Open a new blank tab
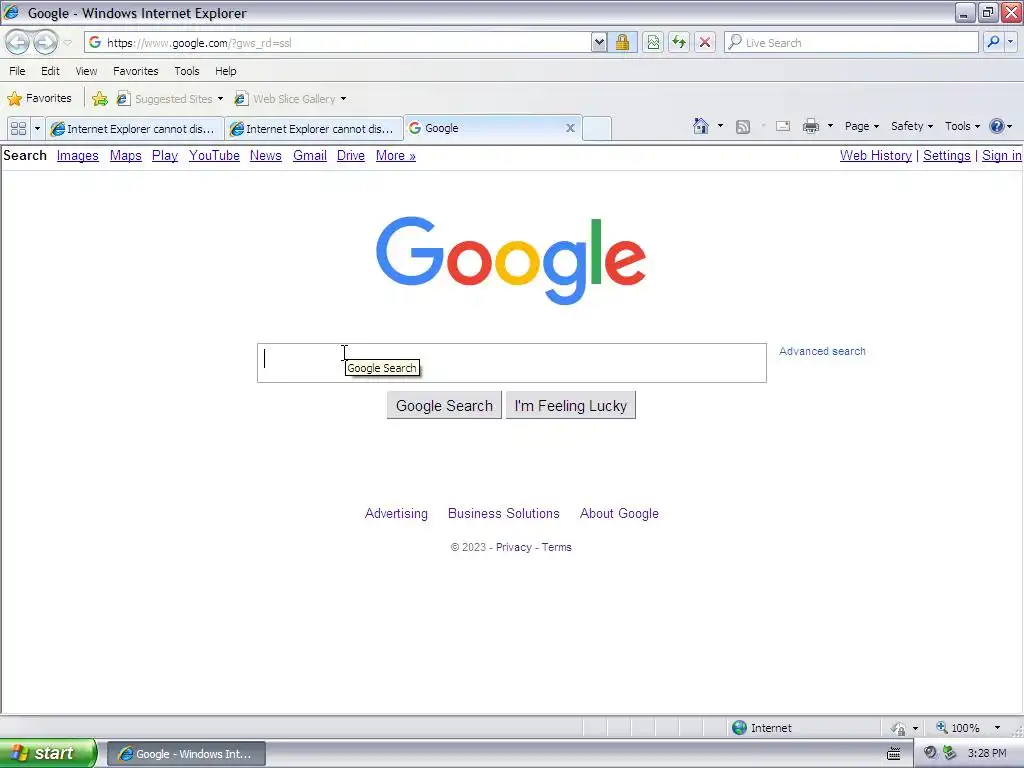The height and width of the screenshot is (768, 1024). (x=596, y=129)
